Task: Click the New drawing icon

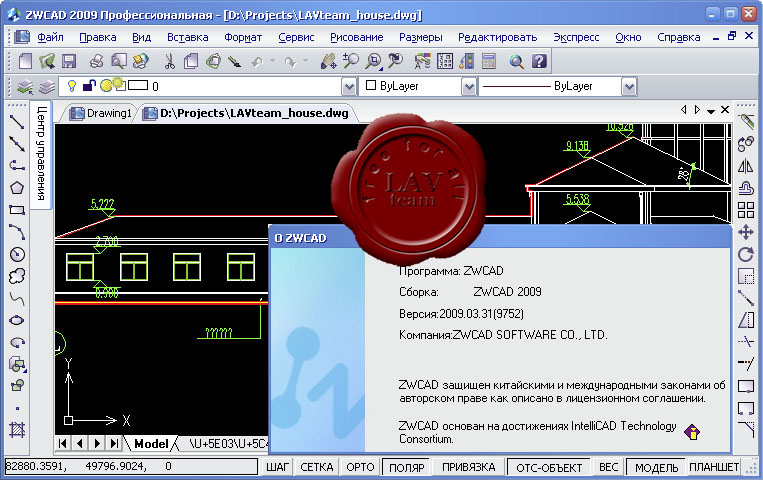Action: [x=25, y=61]
